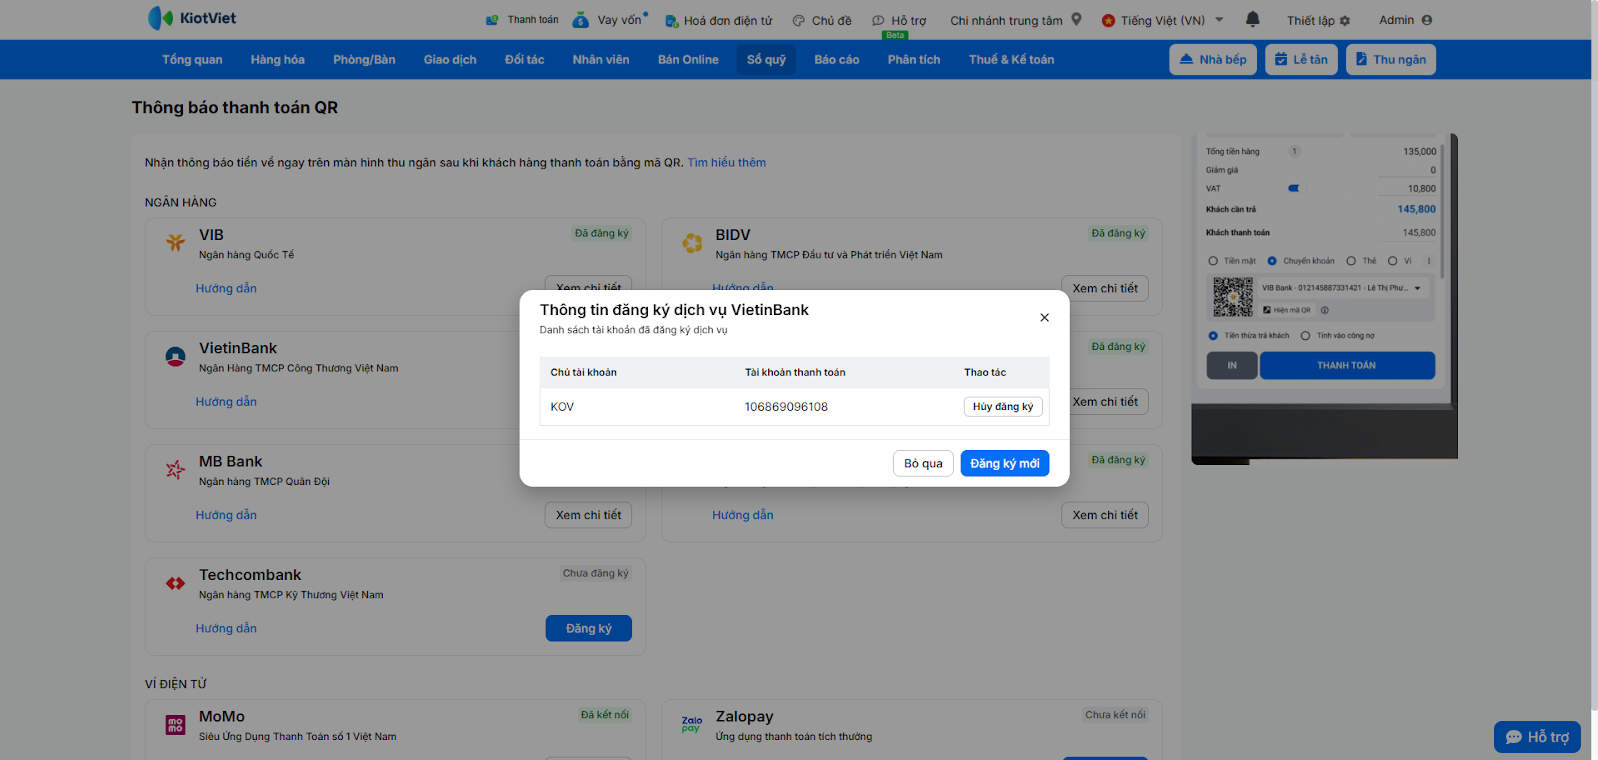
Task: Select account number 106869096108
Action: pos(786,407)
